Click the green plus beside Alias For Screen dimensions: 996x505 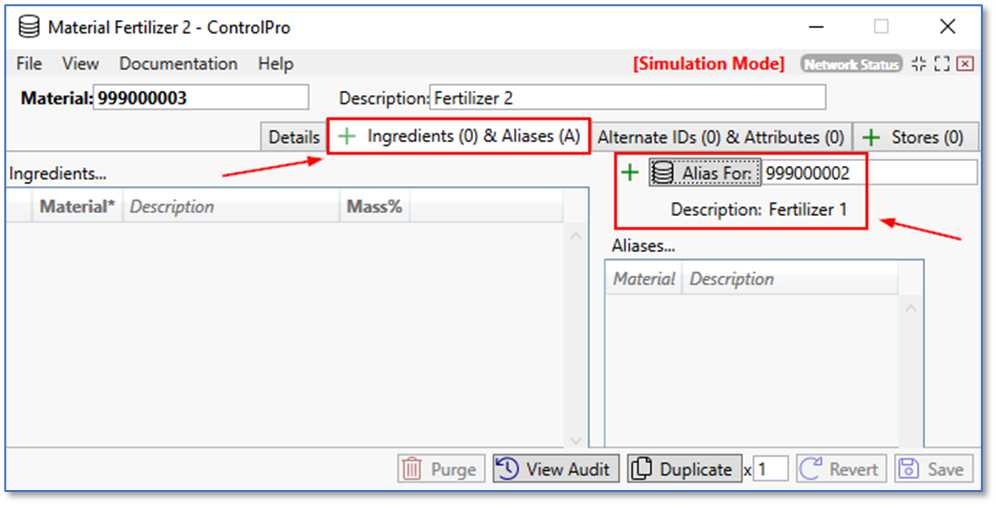click(630, 173)
